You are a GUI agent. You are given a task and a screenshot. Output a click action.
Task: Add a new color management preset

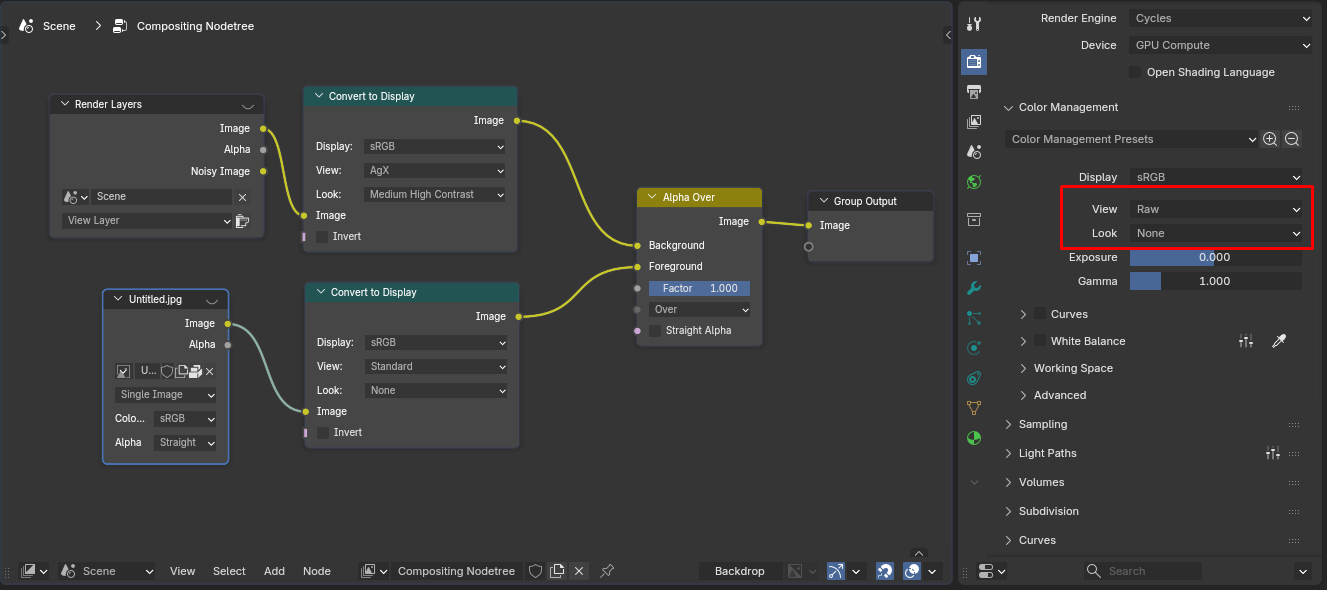click(1270, 139)
